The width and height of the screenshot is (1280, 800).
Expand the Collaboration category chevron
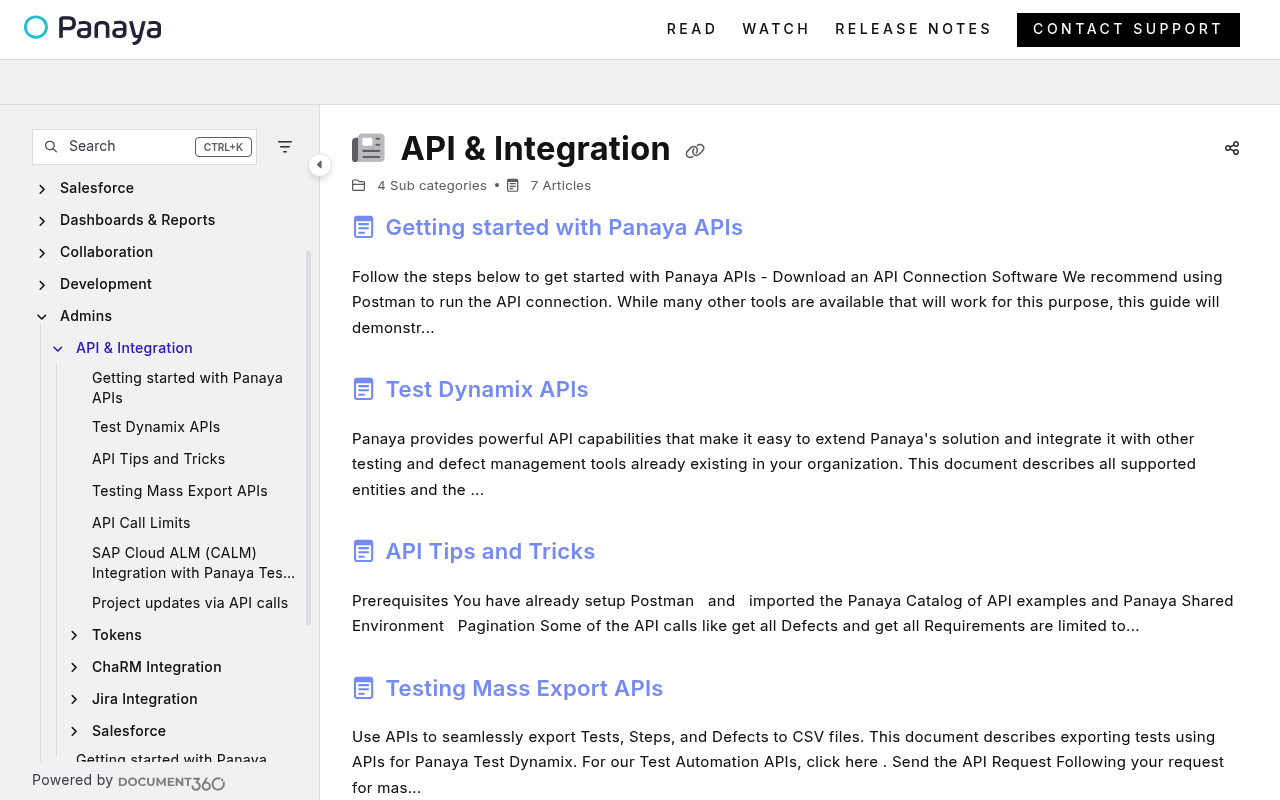(42, 253)
